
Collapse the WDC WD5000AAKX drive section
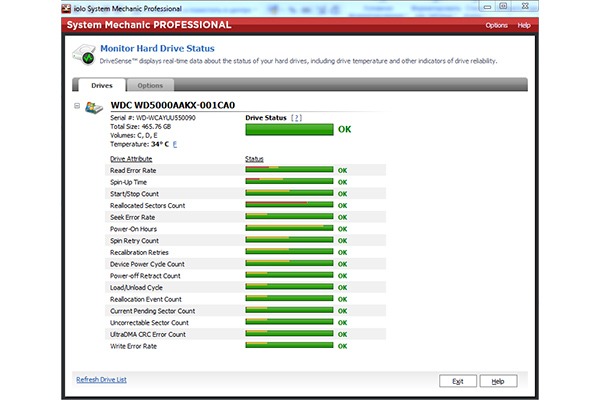[x=77, y=106]
